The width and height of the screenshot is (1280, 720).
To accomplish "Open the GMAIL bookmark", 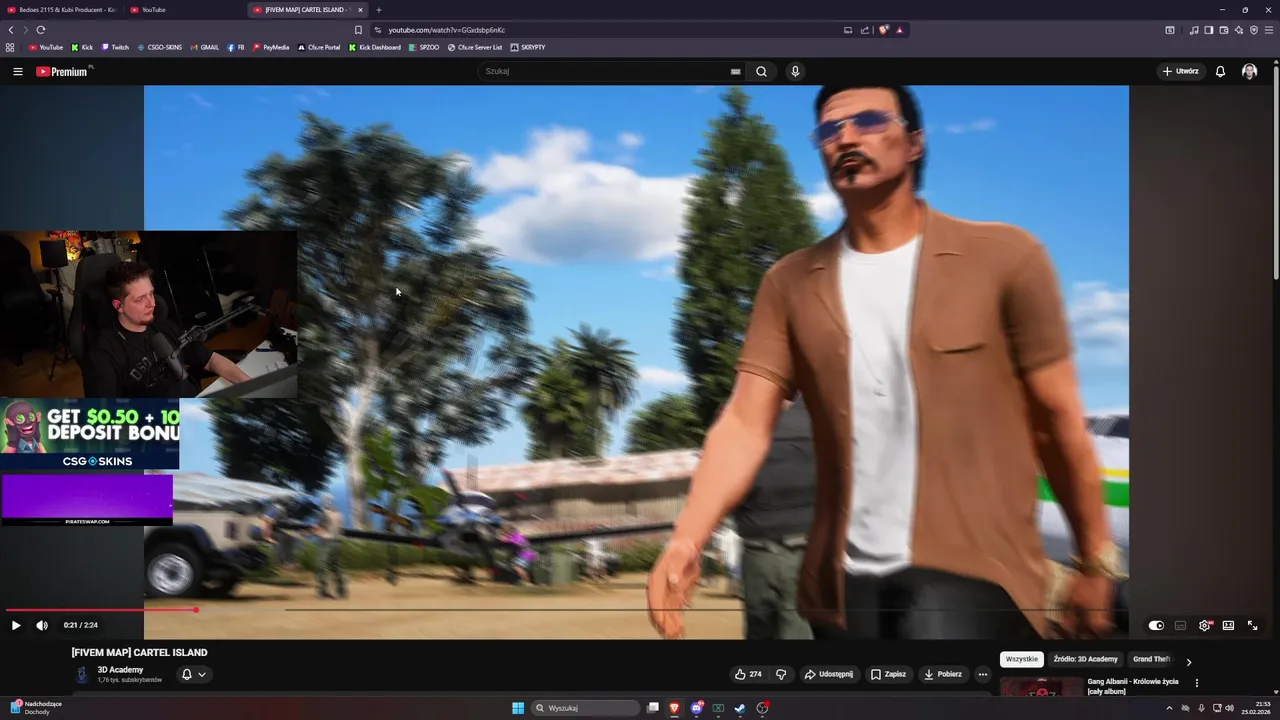I will point(205,47).
